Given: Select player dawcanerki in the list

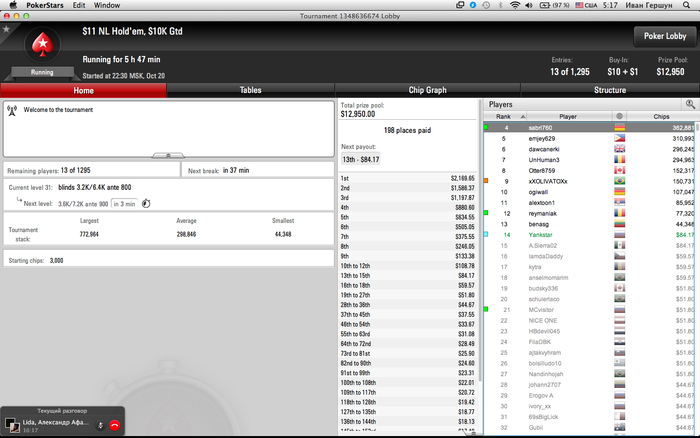Looking at the screenshot, I should [589, 149].
